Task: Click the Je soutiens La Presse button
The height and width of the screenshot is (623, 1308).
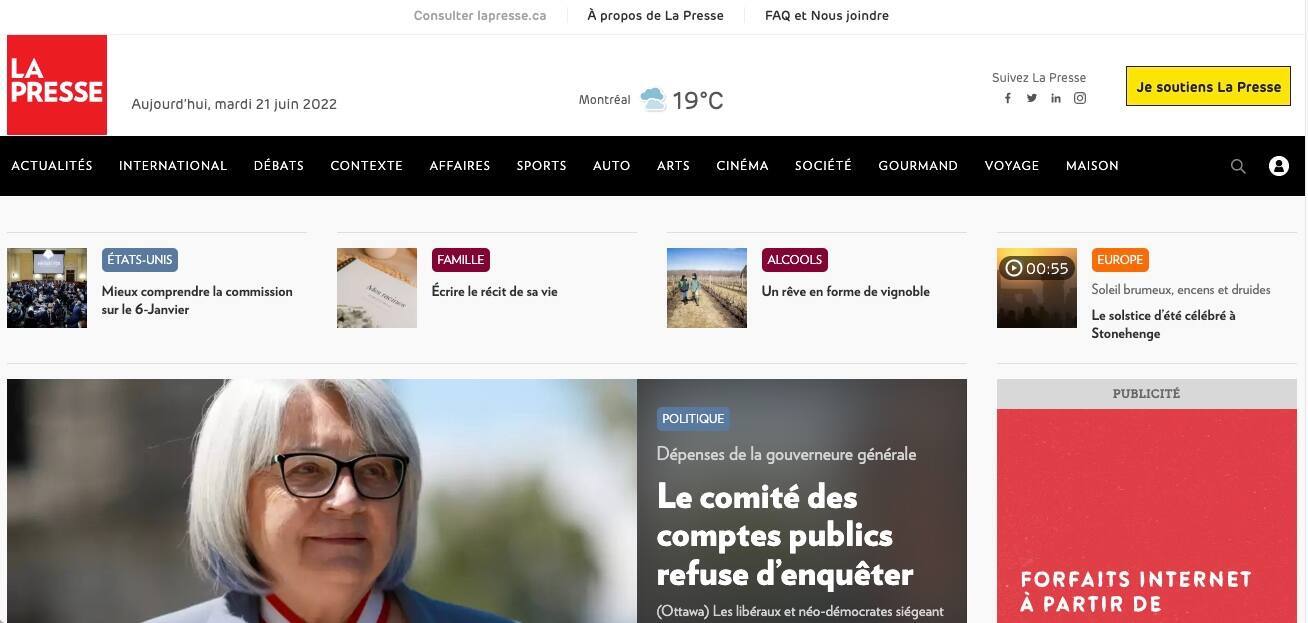Action: 1208,87
